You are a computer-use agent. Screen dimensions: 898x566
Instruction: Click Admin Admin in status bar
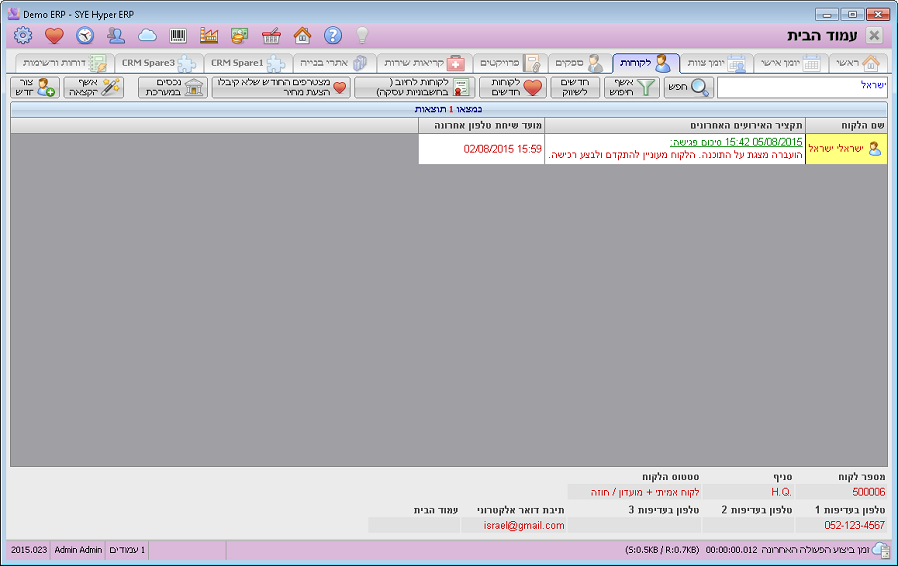[x=78, y=550]
